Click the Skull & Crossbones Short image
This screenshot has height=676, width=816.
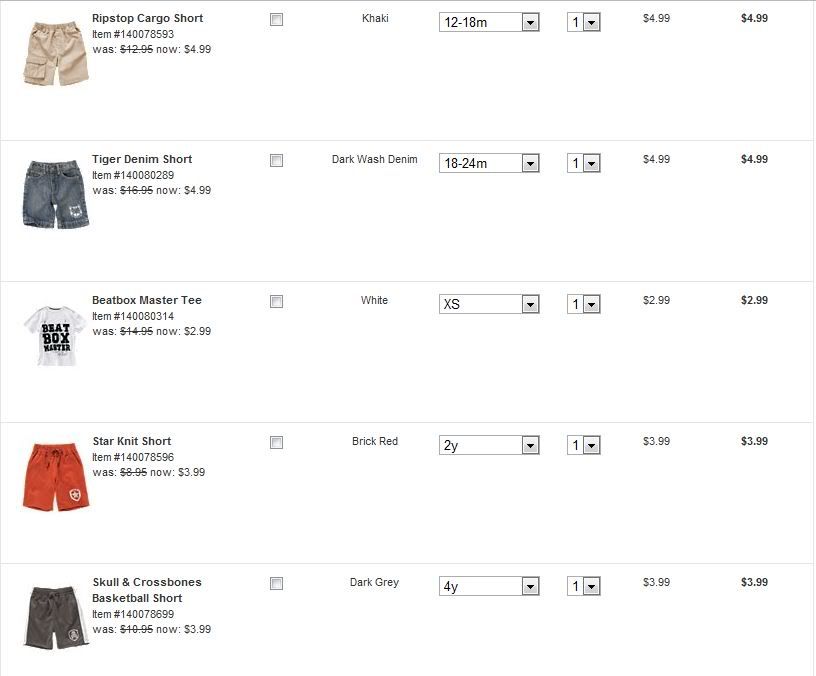(56, 617)
